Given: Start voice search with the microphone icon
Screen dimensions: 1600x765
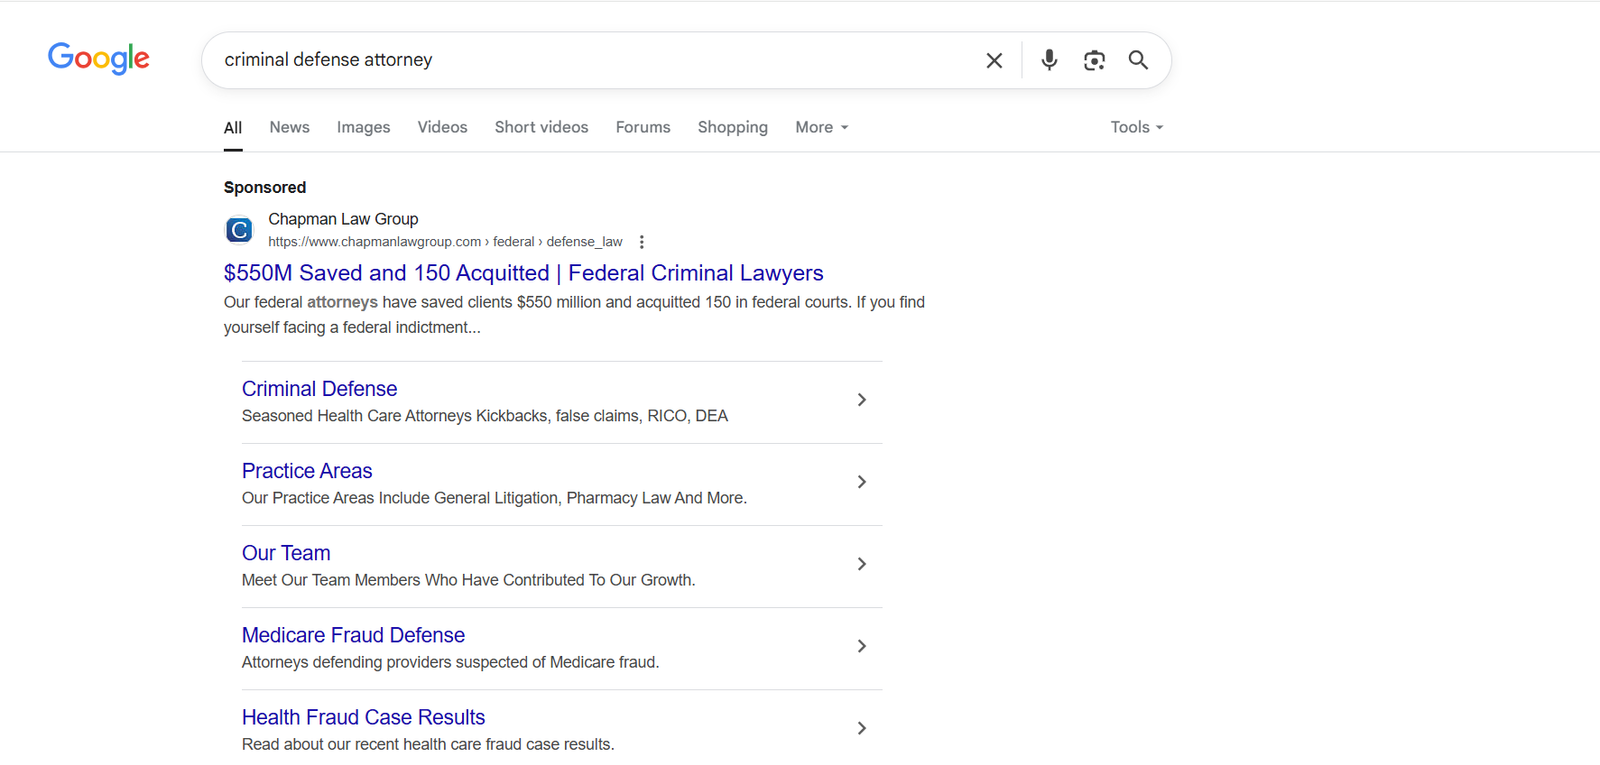Looking at the screenshot, I should [1049, 60].
